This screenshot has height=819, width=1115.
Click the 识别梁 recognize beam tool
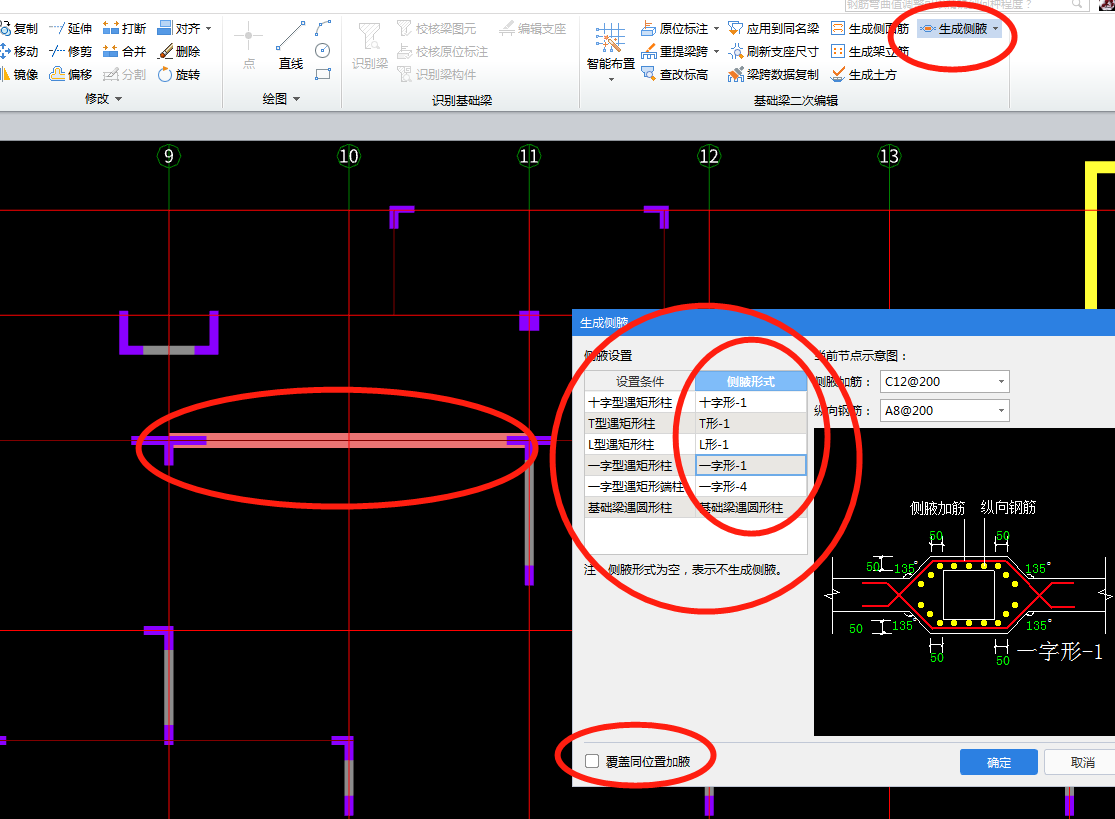click(x=370, y=46)
